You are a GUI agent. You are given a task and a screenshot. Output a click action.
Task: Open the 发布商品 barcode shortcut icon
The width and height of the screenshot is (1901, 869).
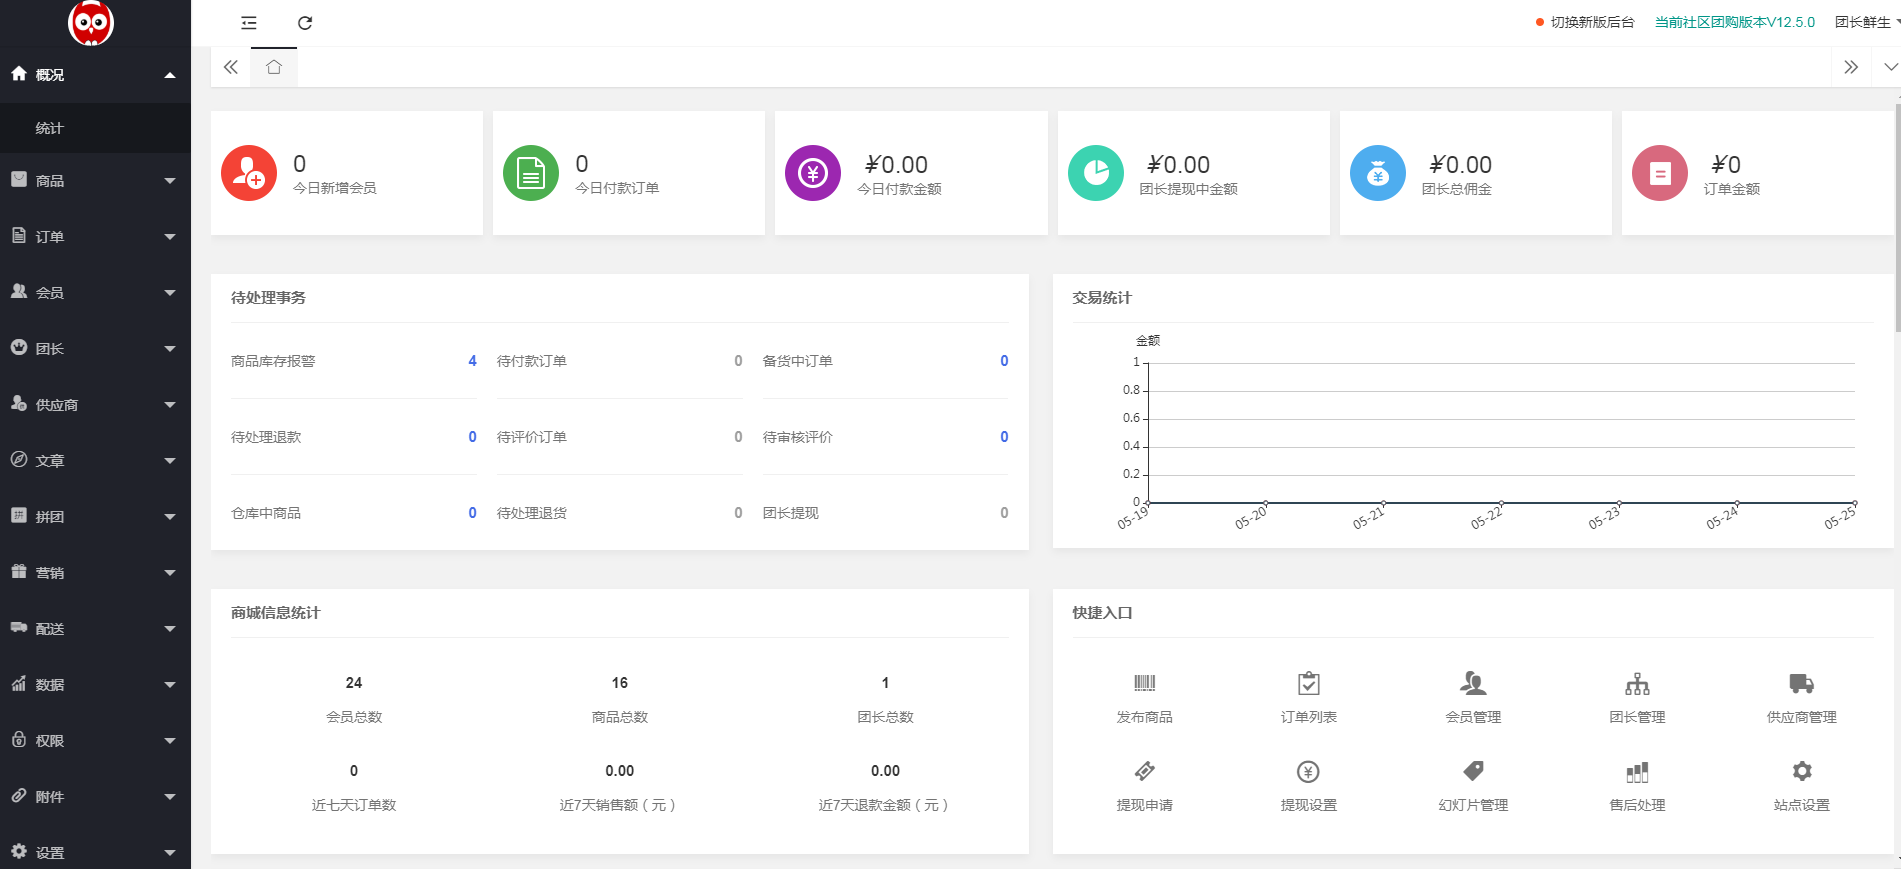point(1144,684)
